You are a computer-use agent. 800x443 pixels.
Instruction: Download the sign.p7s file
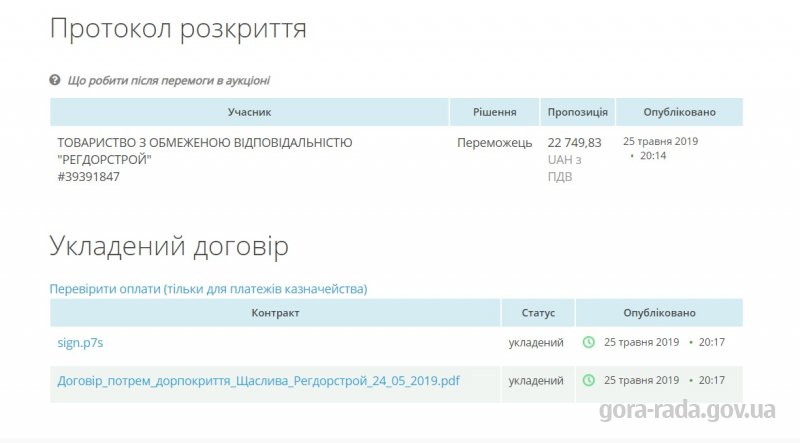point(80,342)
